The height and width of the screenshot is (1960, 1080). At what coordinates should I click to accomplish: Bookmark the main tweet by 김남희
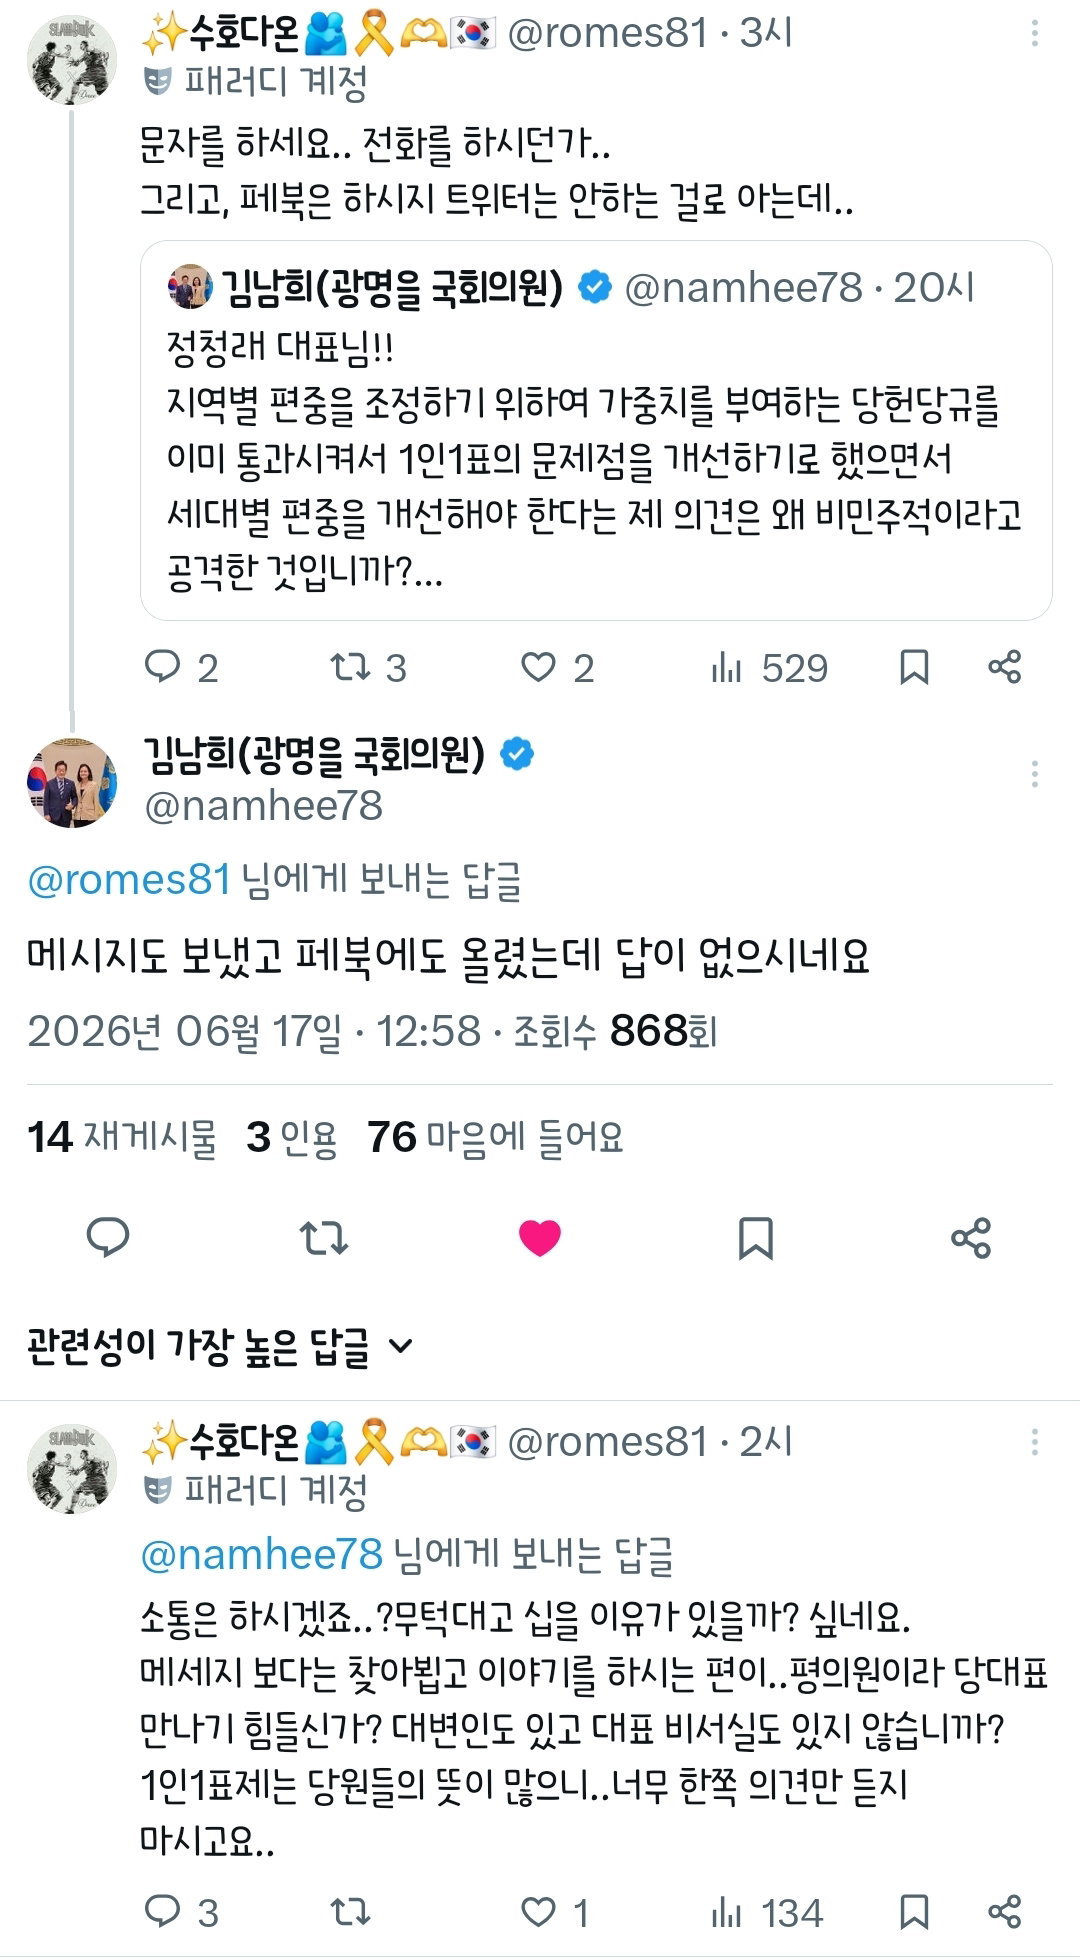pyautogui.click(x=755, y=1238)
